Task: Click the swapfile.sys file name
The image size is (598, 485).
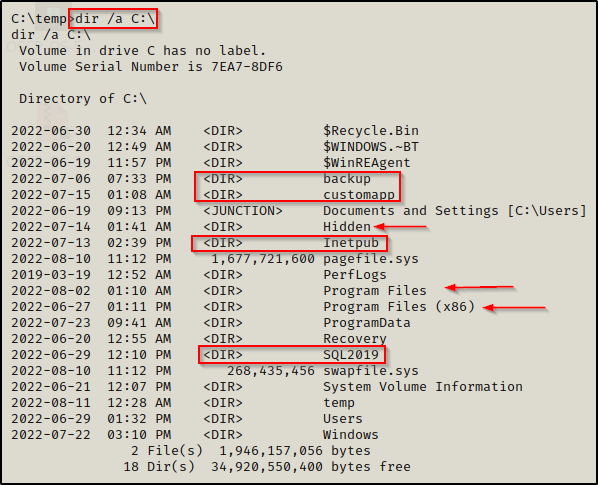Action: [x=371, y=371]
